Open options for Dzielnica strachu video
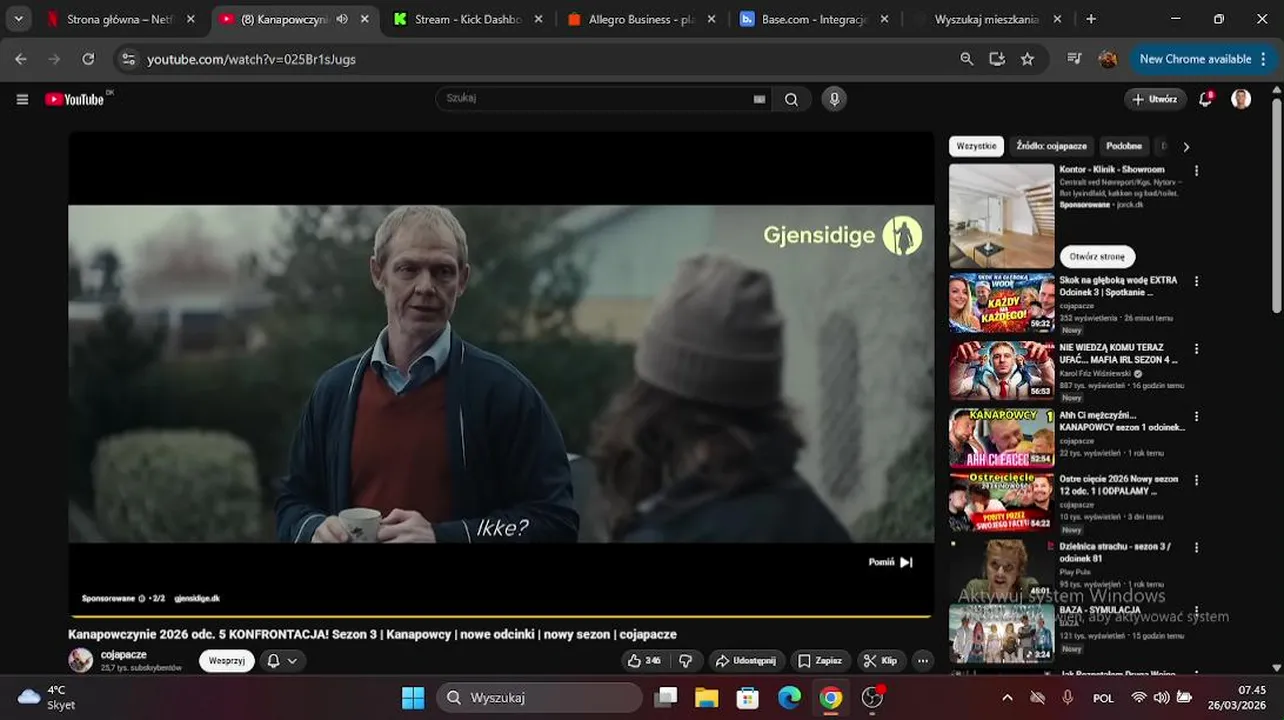The width and height of the screenshot is (1284, 720). (x=1196, y=548)
